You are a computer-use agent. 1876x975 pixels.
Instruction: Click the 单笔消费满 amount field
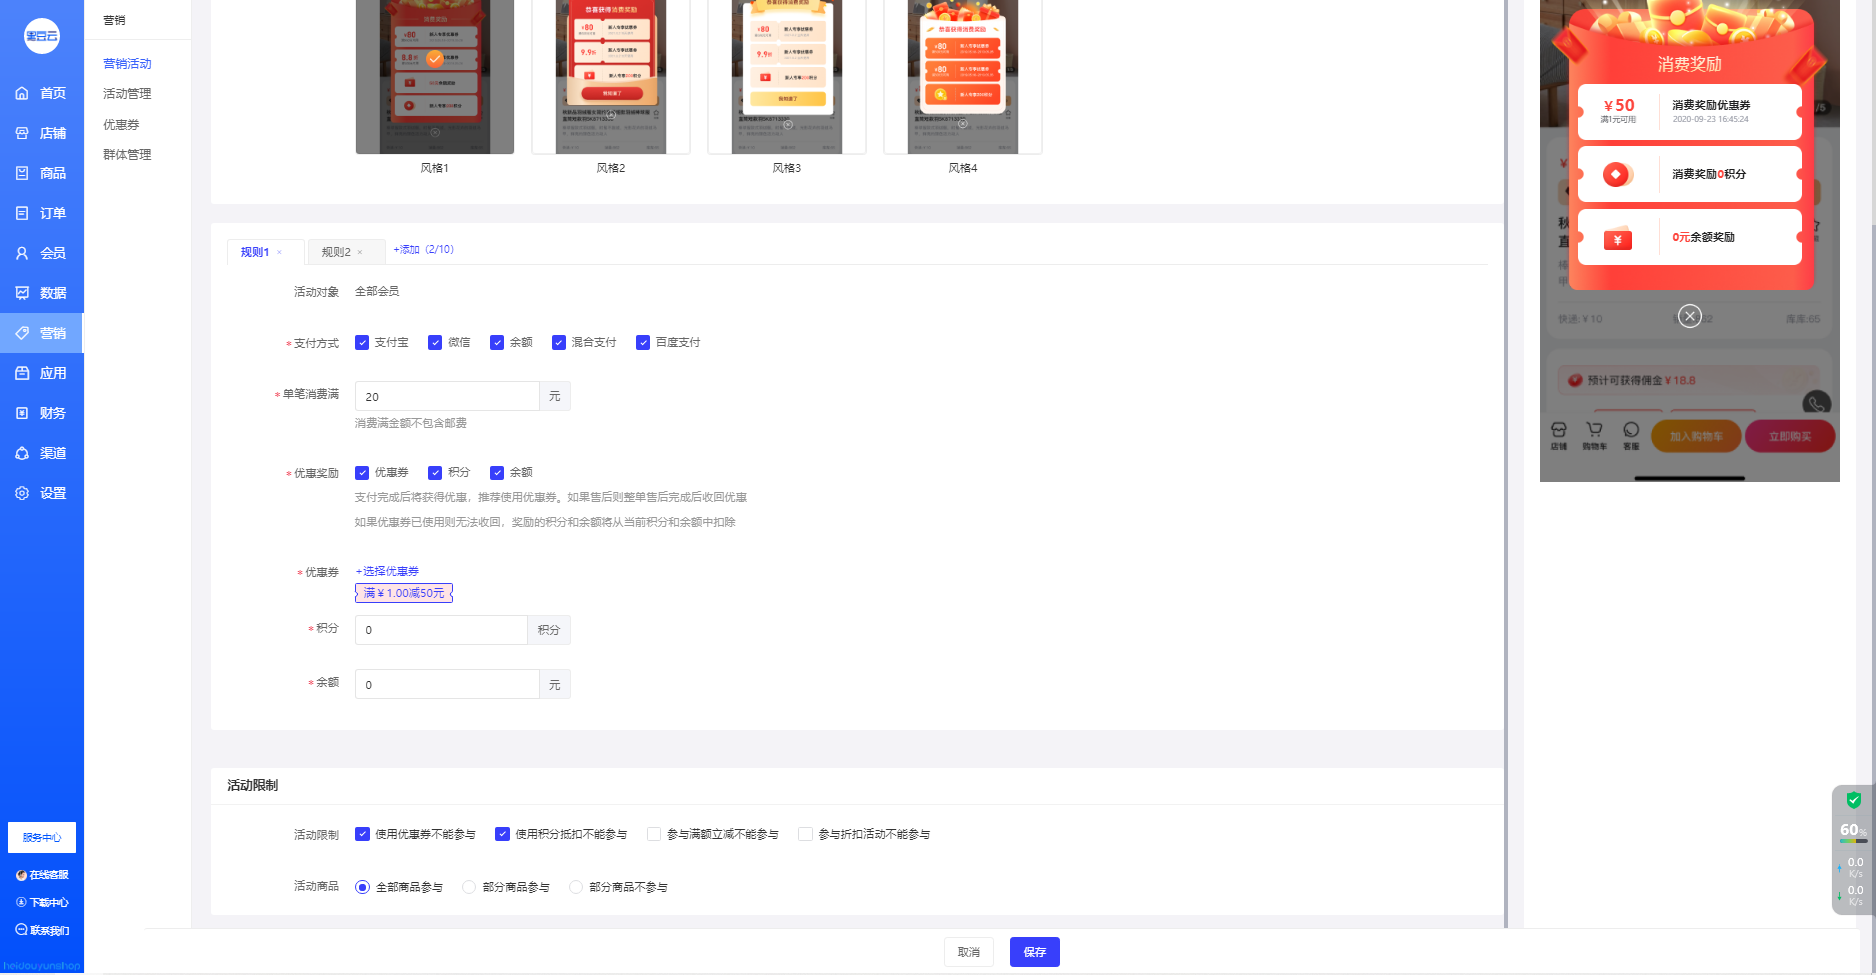tap(447, 396)
